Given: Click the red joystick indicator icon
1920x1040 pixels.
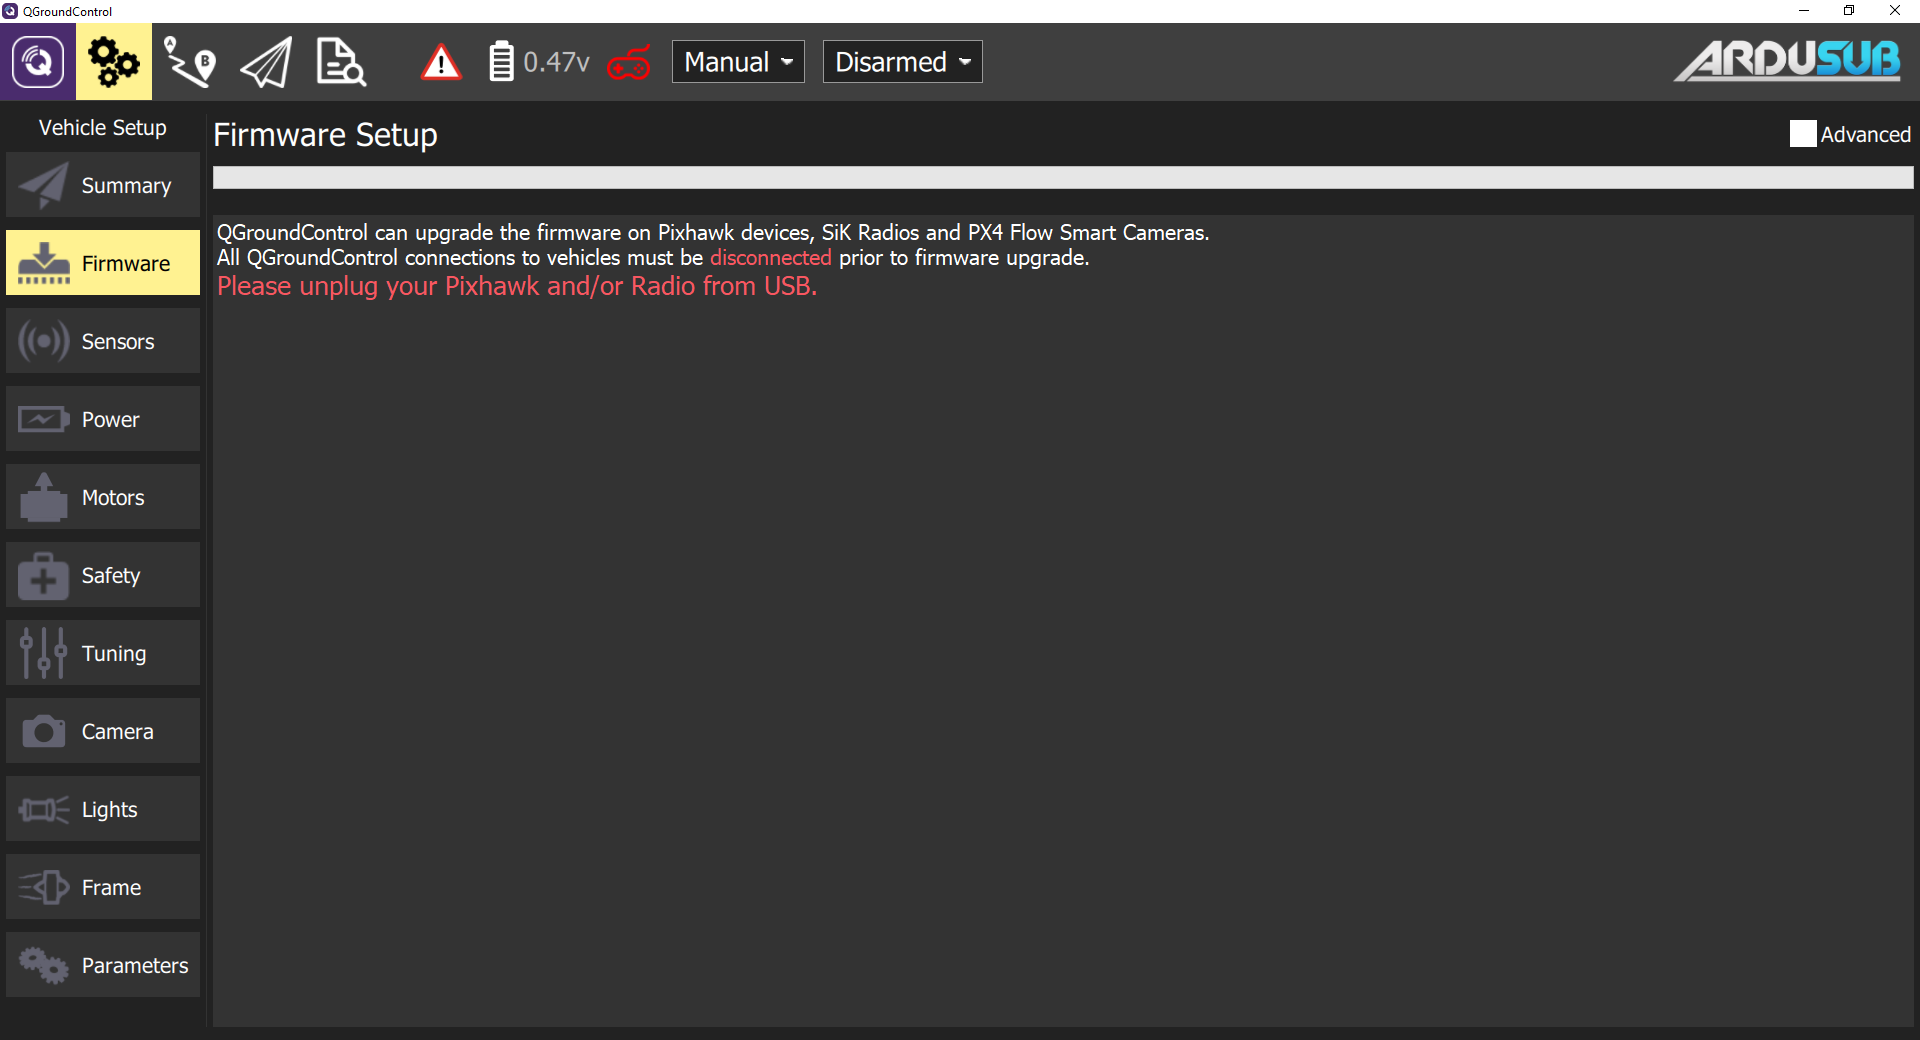Looking at the screenshot, I should tap(629, 62).
